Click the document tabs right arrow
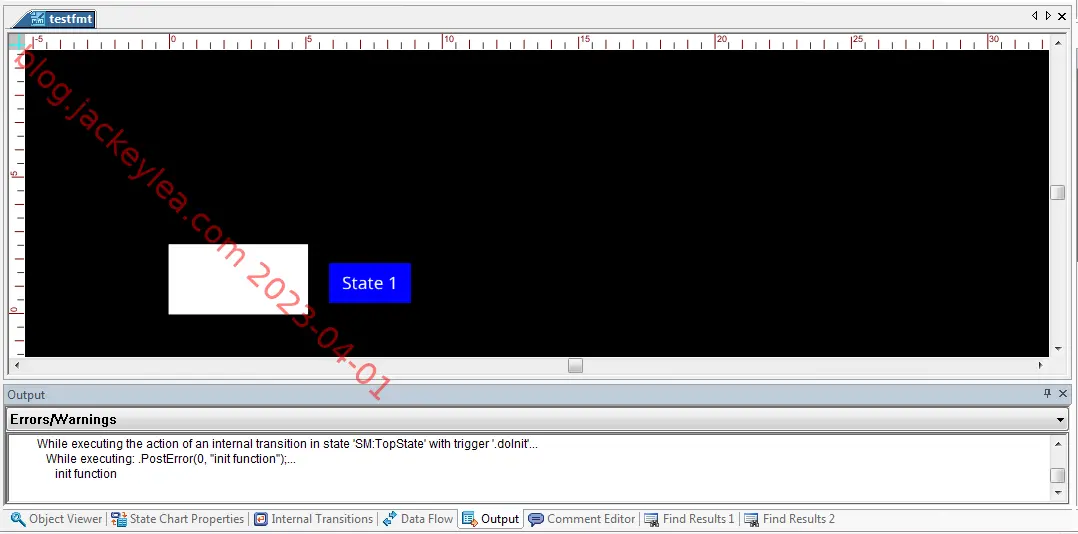The height and width of the screenshot is (534, 1078). click(x=1048, y=16)
